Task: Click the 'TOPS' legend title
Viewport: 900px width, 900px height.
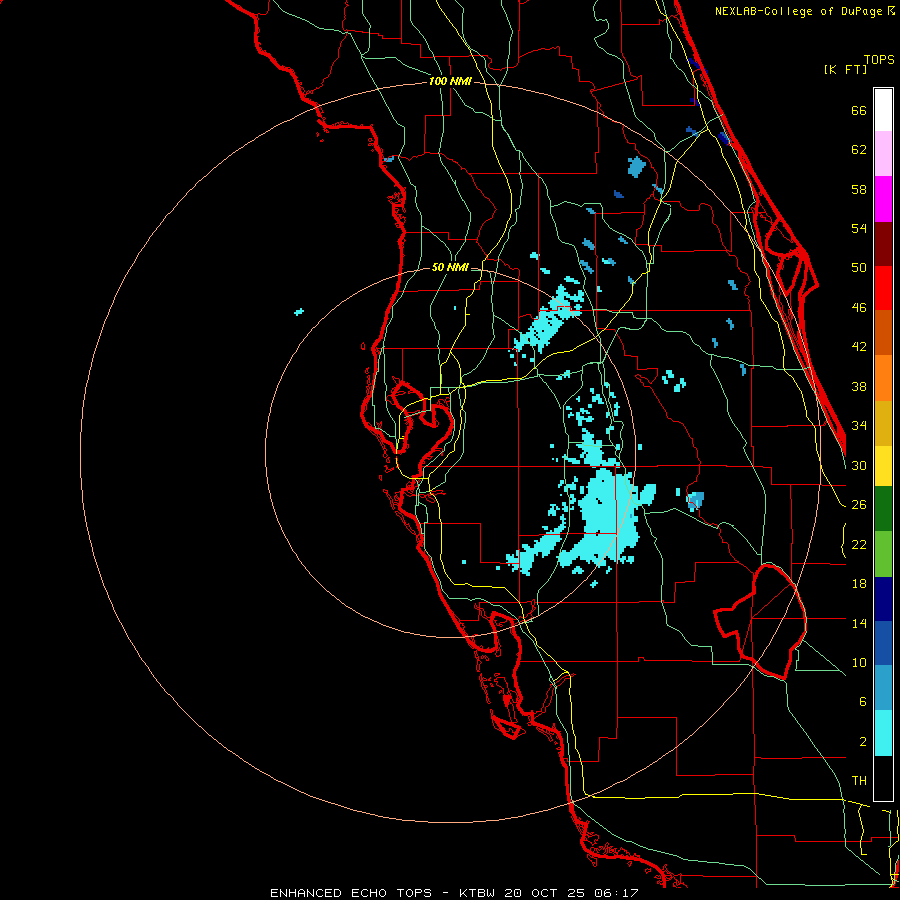Action: pyautogui.click(x=879, y=59)
